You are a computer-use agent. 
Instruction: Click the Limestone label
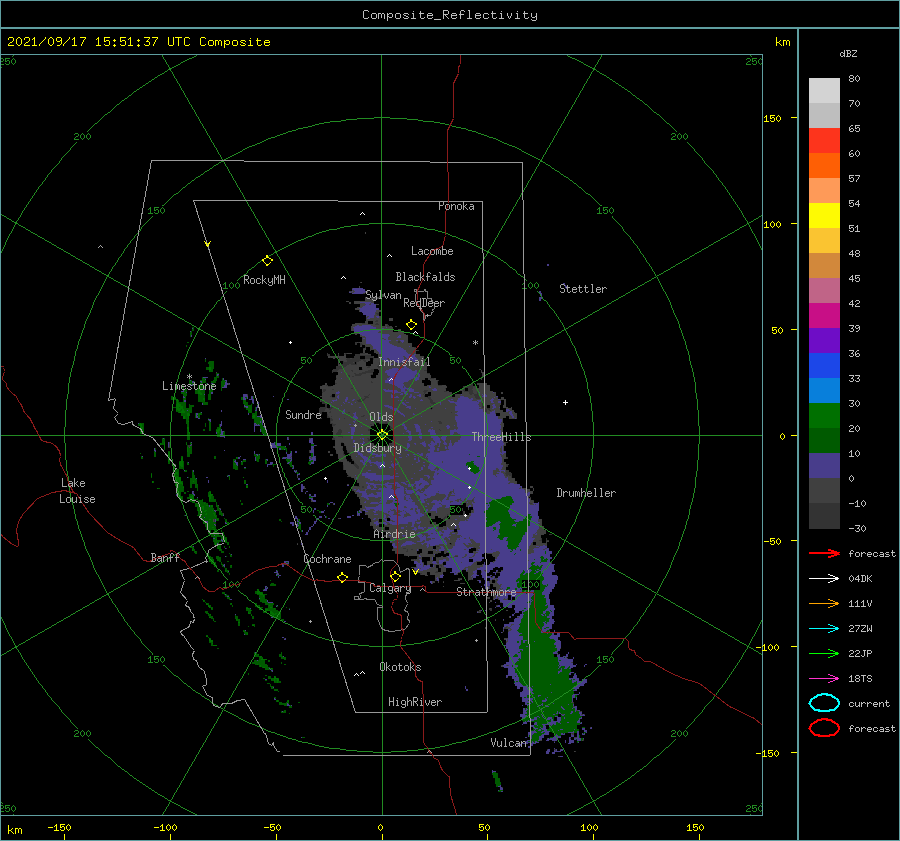click(189, 386)
